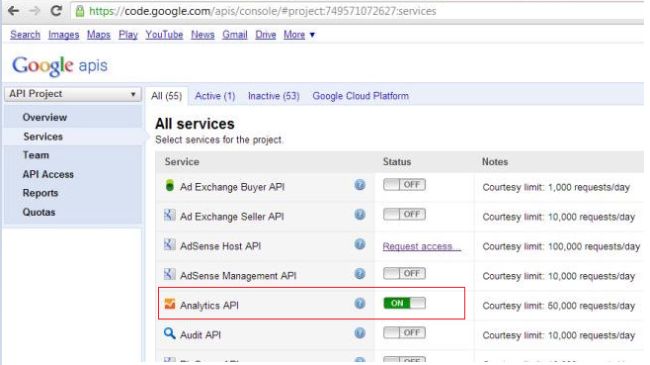Click the Analytics API chart icon

pos(170,304)
